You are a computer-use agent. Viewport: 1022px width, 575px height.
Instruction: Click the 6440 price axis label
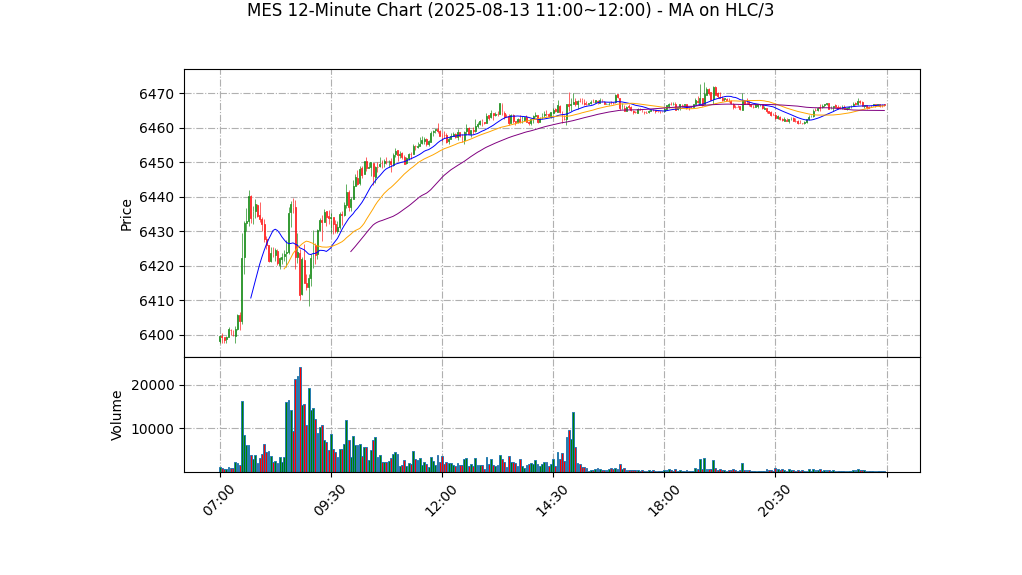tap(156, 198)
